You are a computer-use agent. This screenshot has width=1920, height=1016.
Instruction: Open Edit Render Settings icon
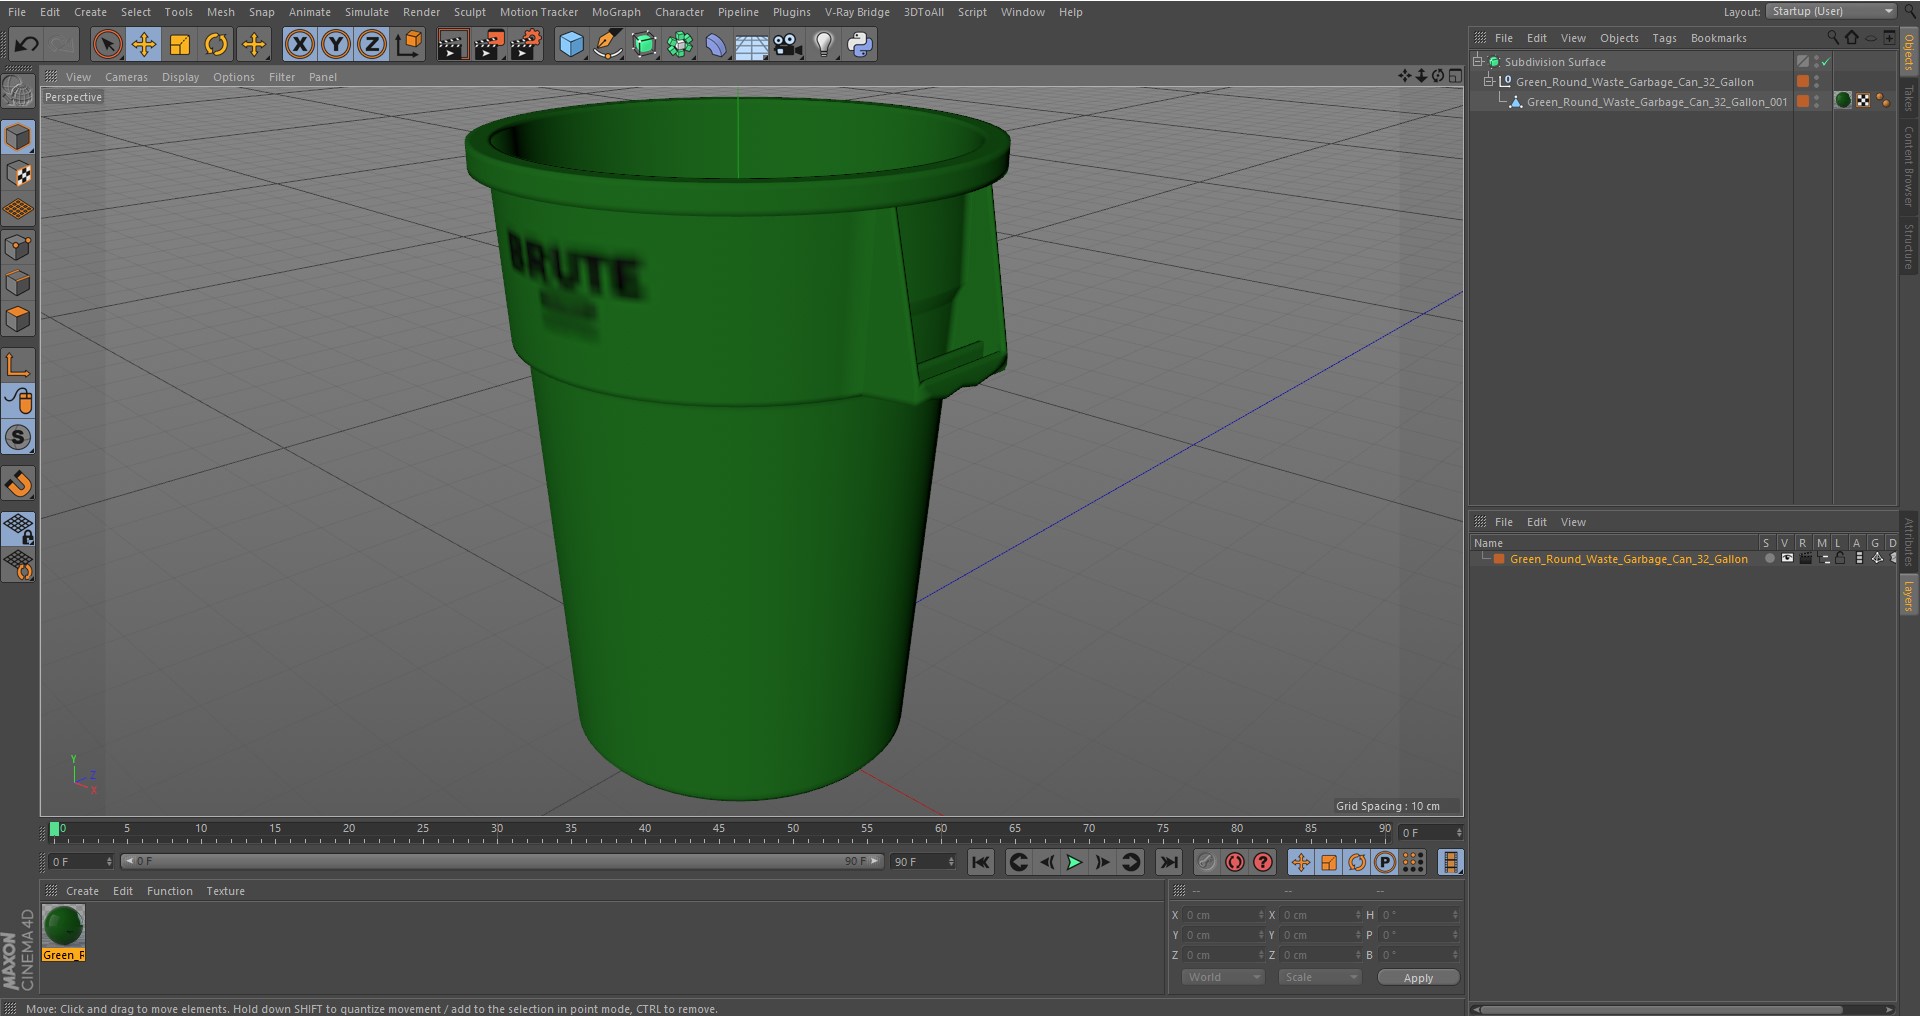[x=526, y=44]
